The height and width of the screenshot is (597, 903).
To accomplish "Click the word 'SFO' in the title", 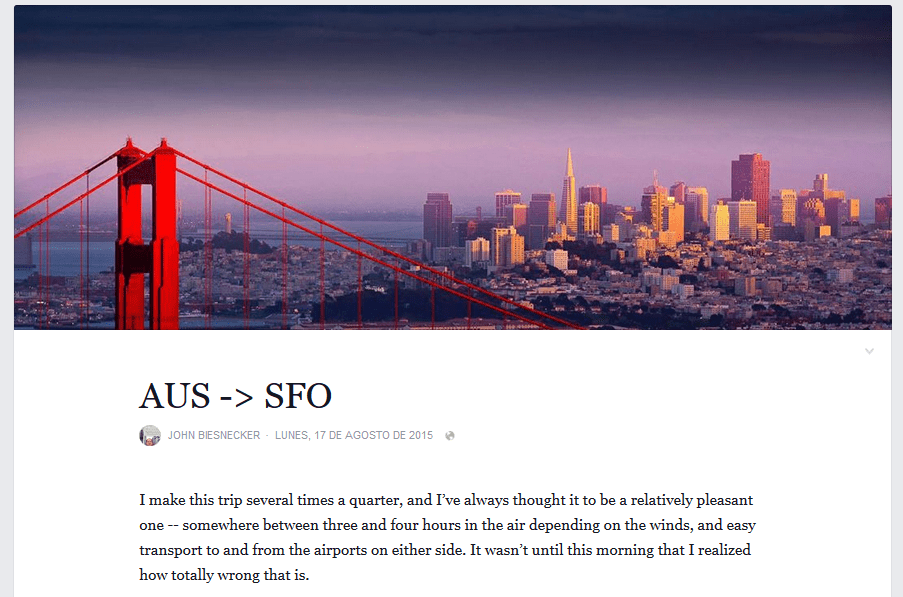I will pyautogui.click(x=298, y=396).
